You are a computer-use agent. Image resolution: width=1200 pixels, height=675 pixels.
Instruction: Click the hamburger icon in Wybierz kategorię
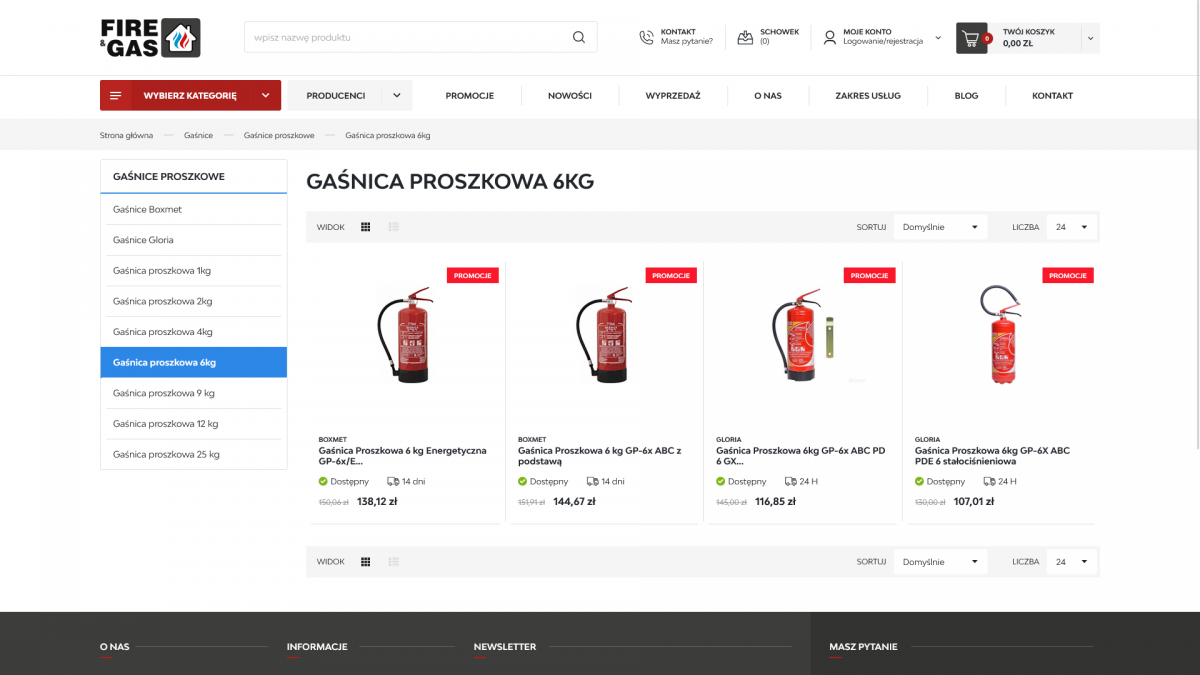pyautogui.click(x=116, y=96)
